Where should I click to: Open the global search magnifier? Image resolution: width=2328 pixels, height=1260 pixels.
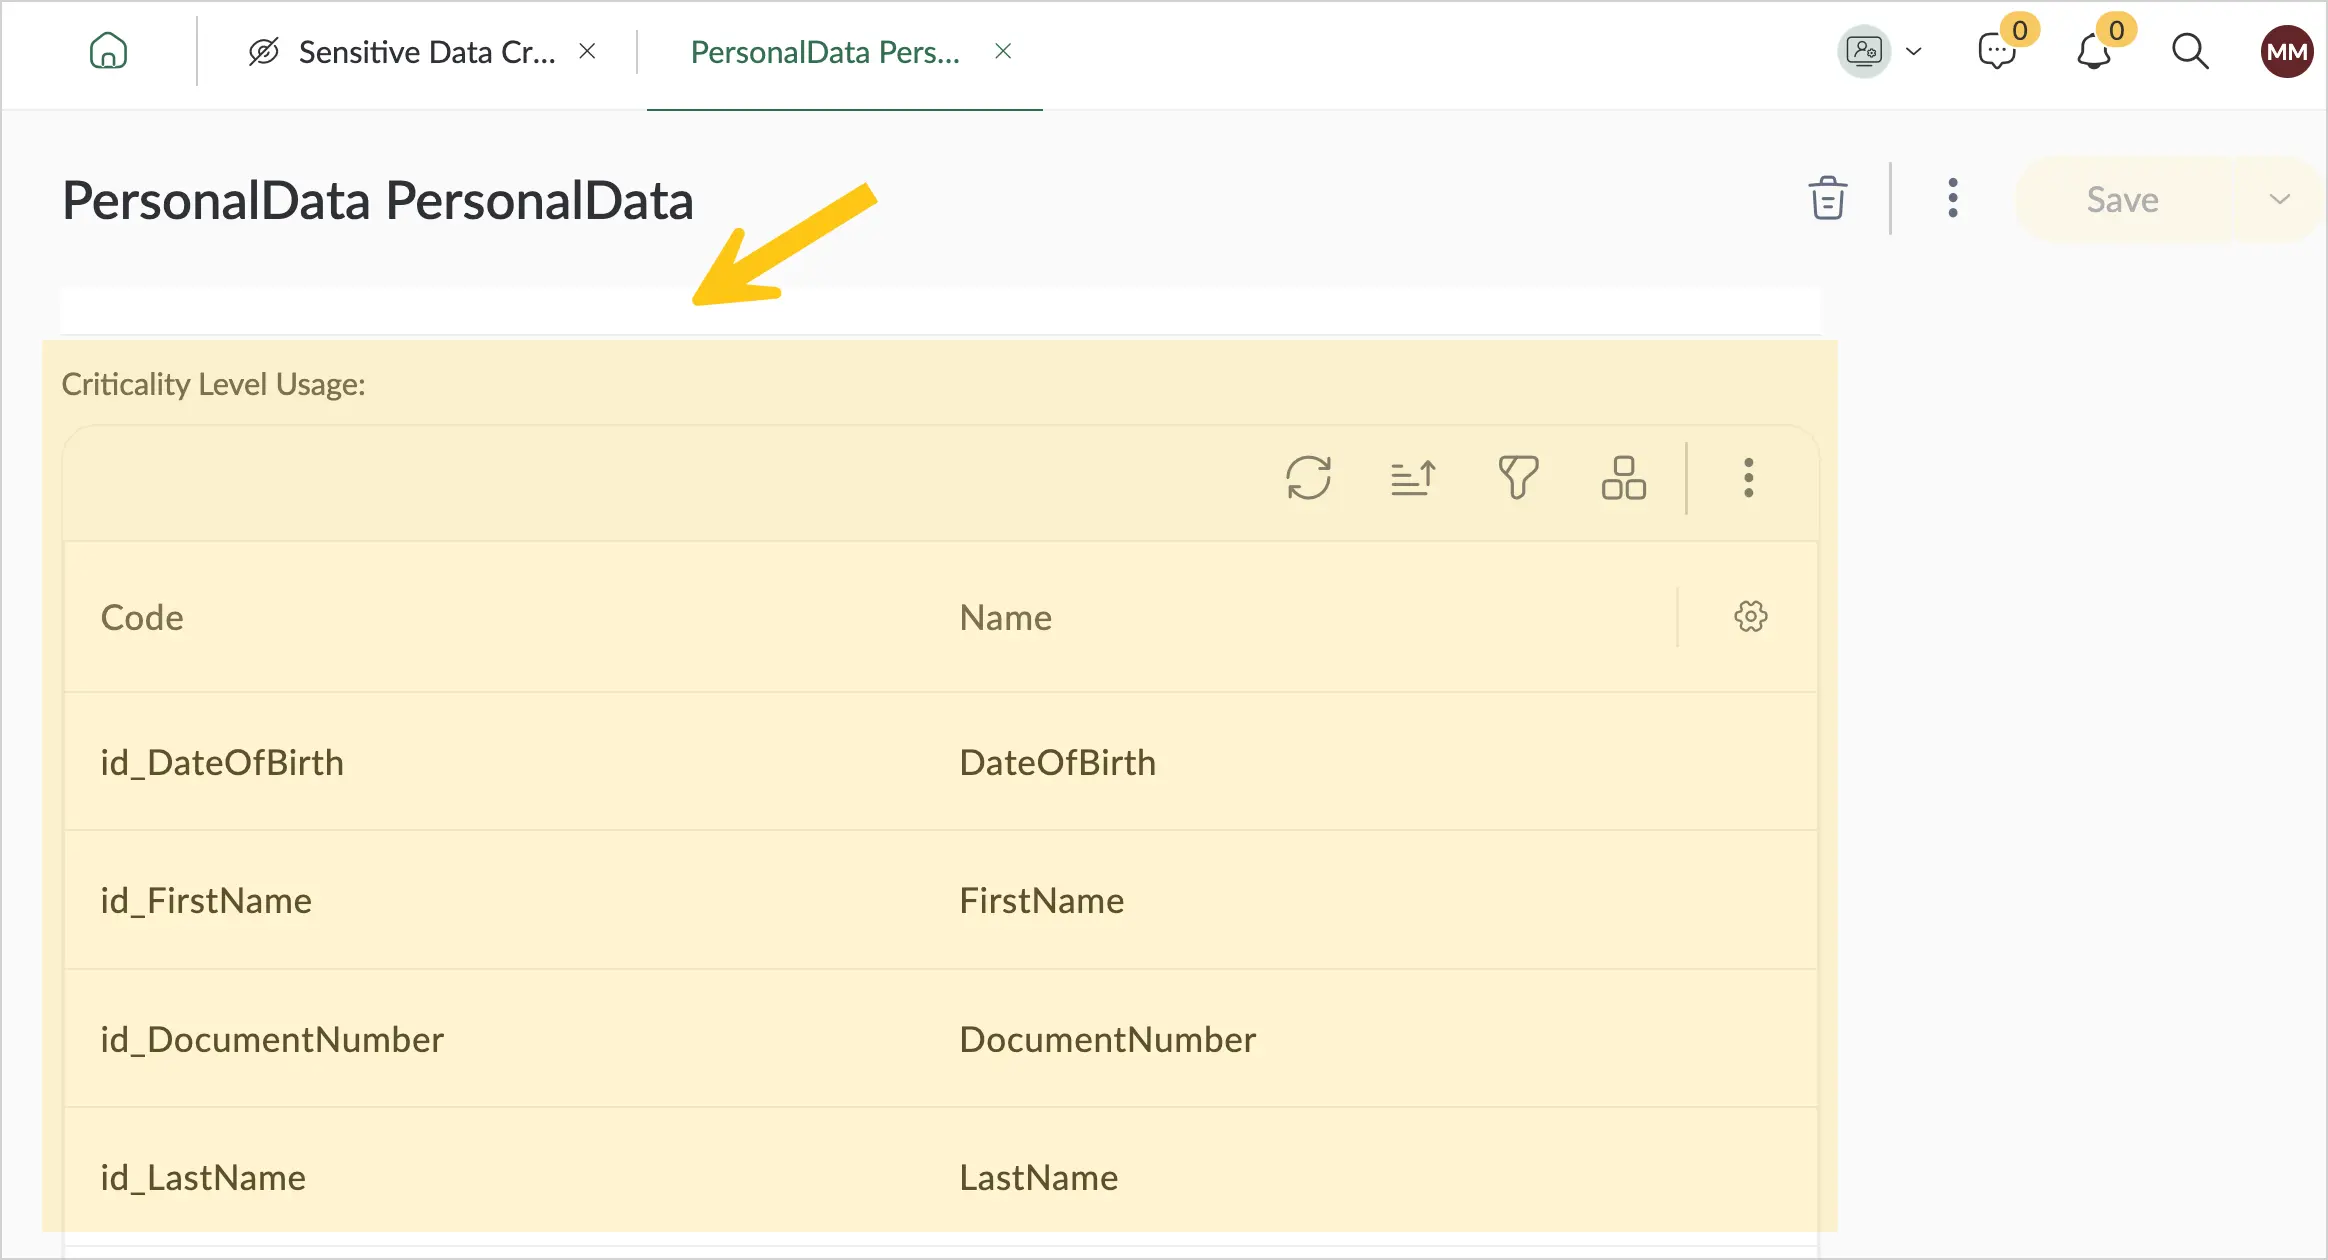point(2190,51)
